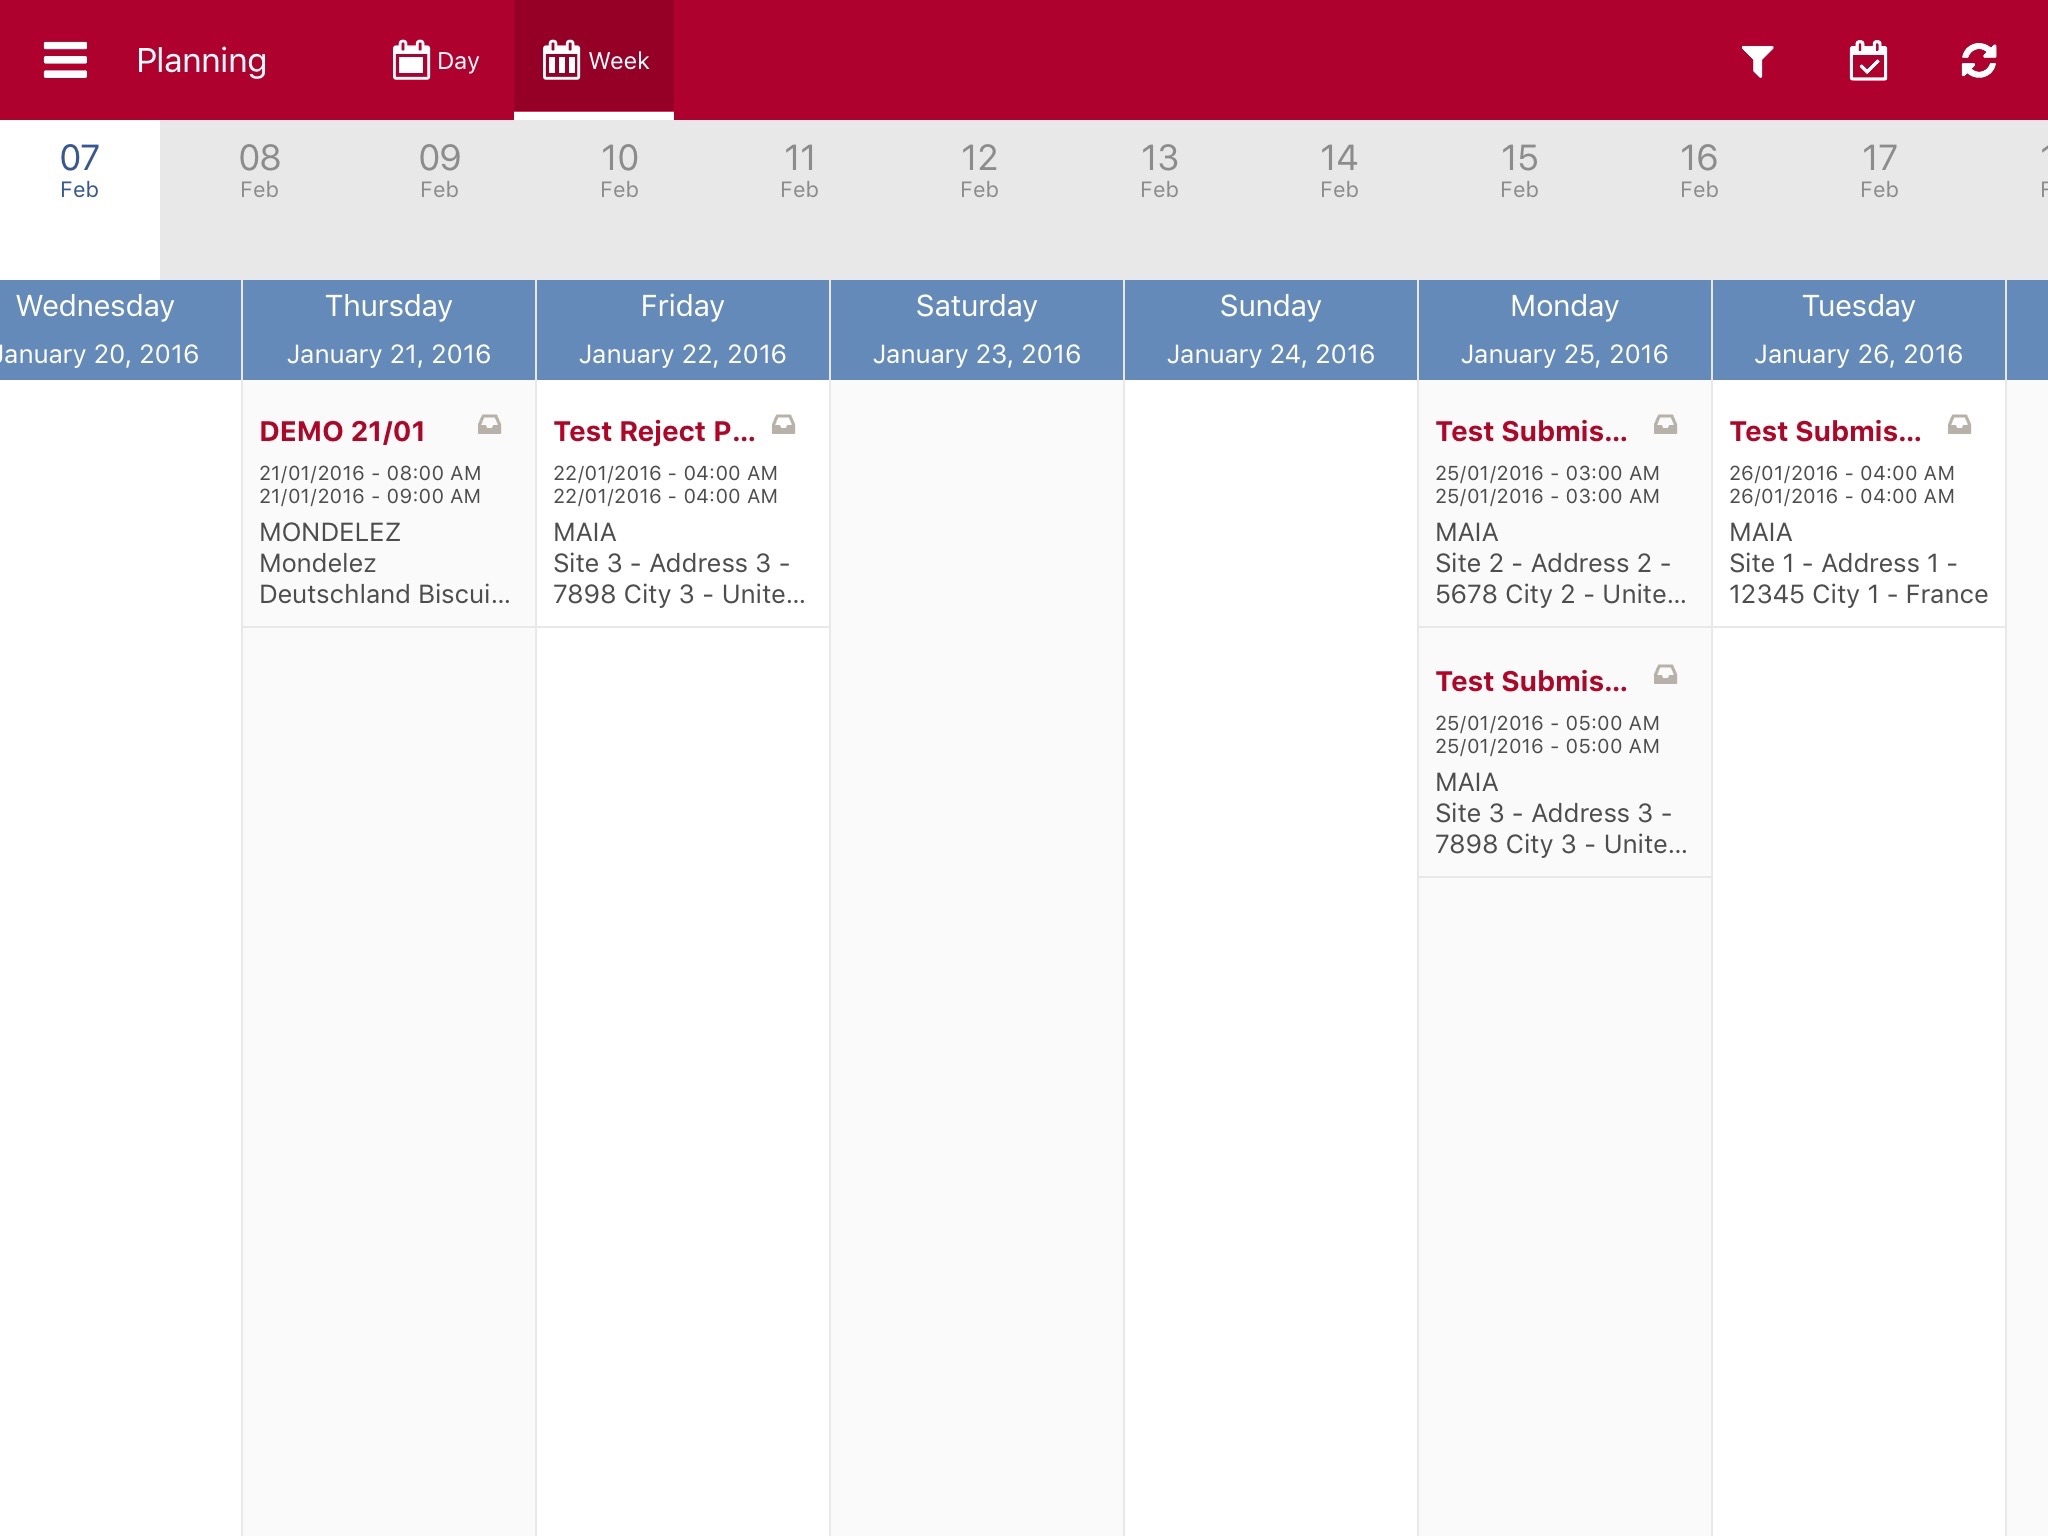2048x1536 pixels.
Task: Select 17 Feb in date strip
Action: tap(1879, 171)
